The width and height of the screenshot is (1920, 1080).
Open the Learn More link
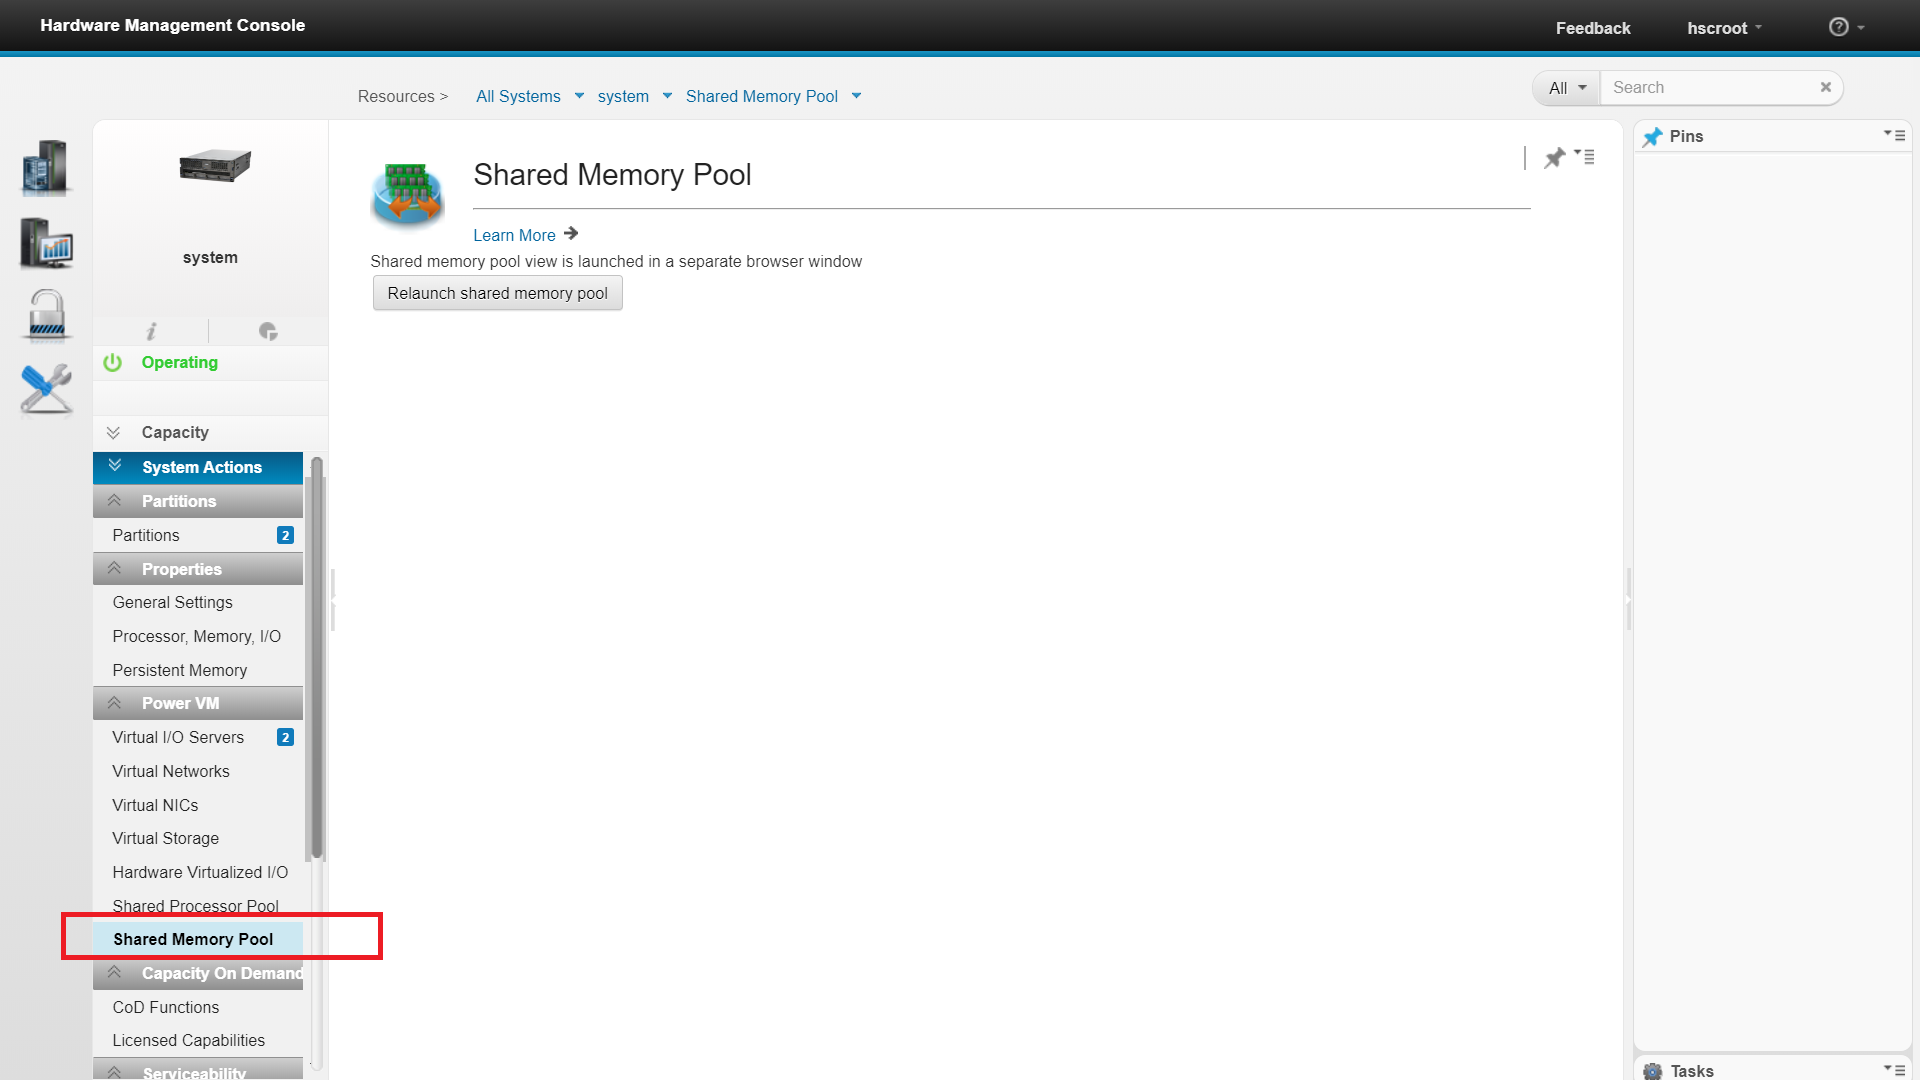click(514, 235)
